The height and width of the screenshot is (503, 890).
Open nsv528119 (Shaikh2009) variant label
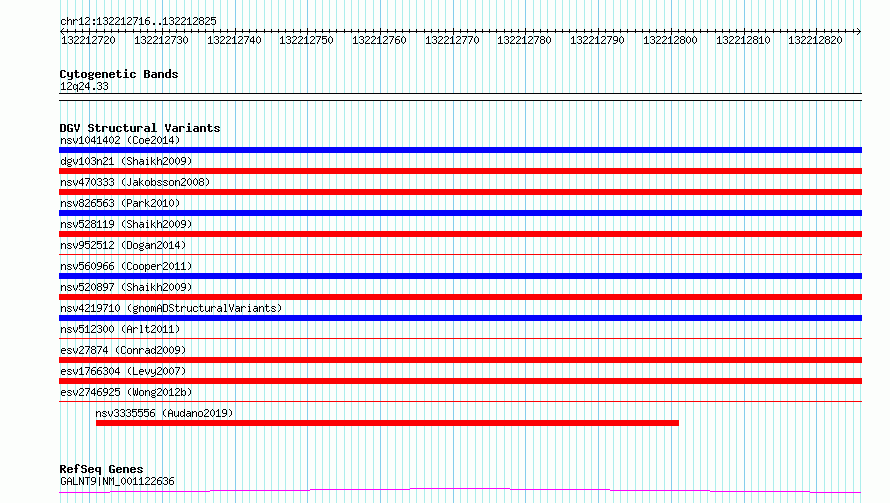(x=126, y=224)
